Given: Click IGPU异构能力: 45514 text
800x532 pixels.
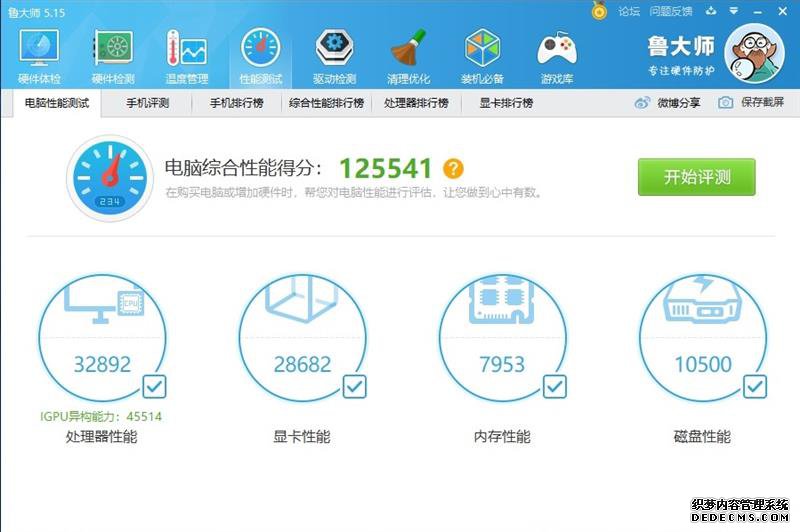Looking at the screenshot, I should pyautogui.click(x=101, y=416).
